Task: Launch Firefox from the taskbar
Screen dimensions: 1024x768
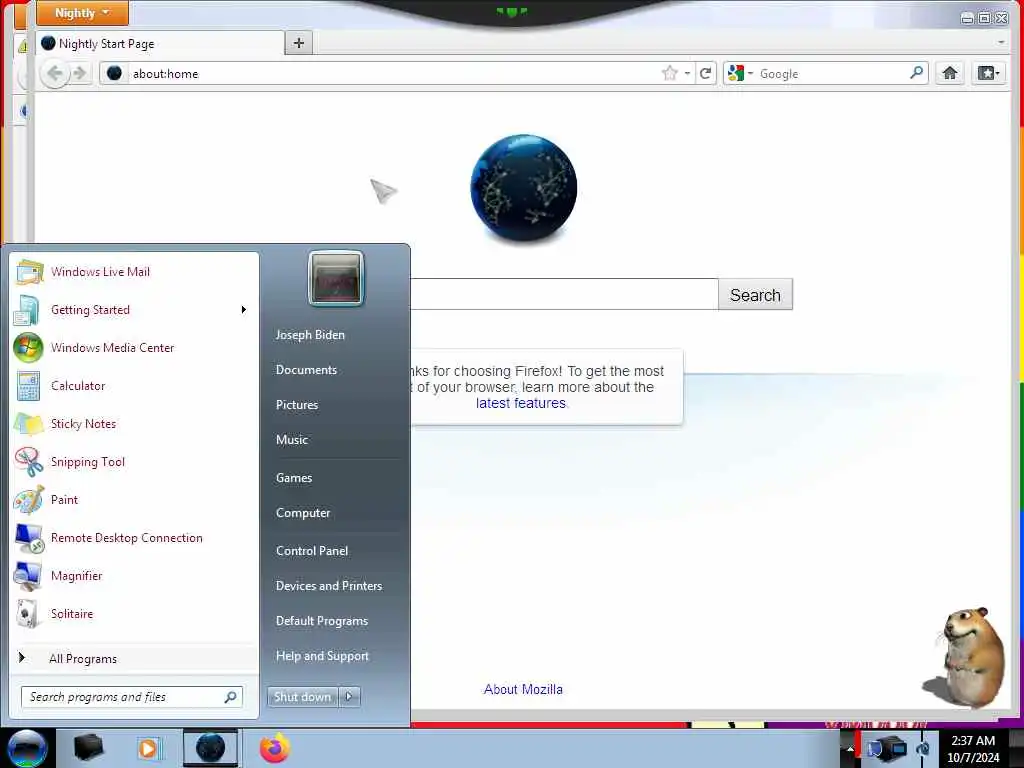Action: pyautogui.click(x=274, y=748)
